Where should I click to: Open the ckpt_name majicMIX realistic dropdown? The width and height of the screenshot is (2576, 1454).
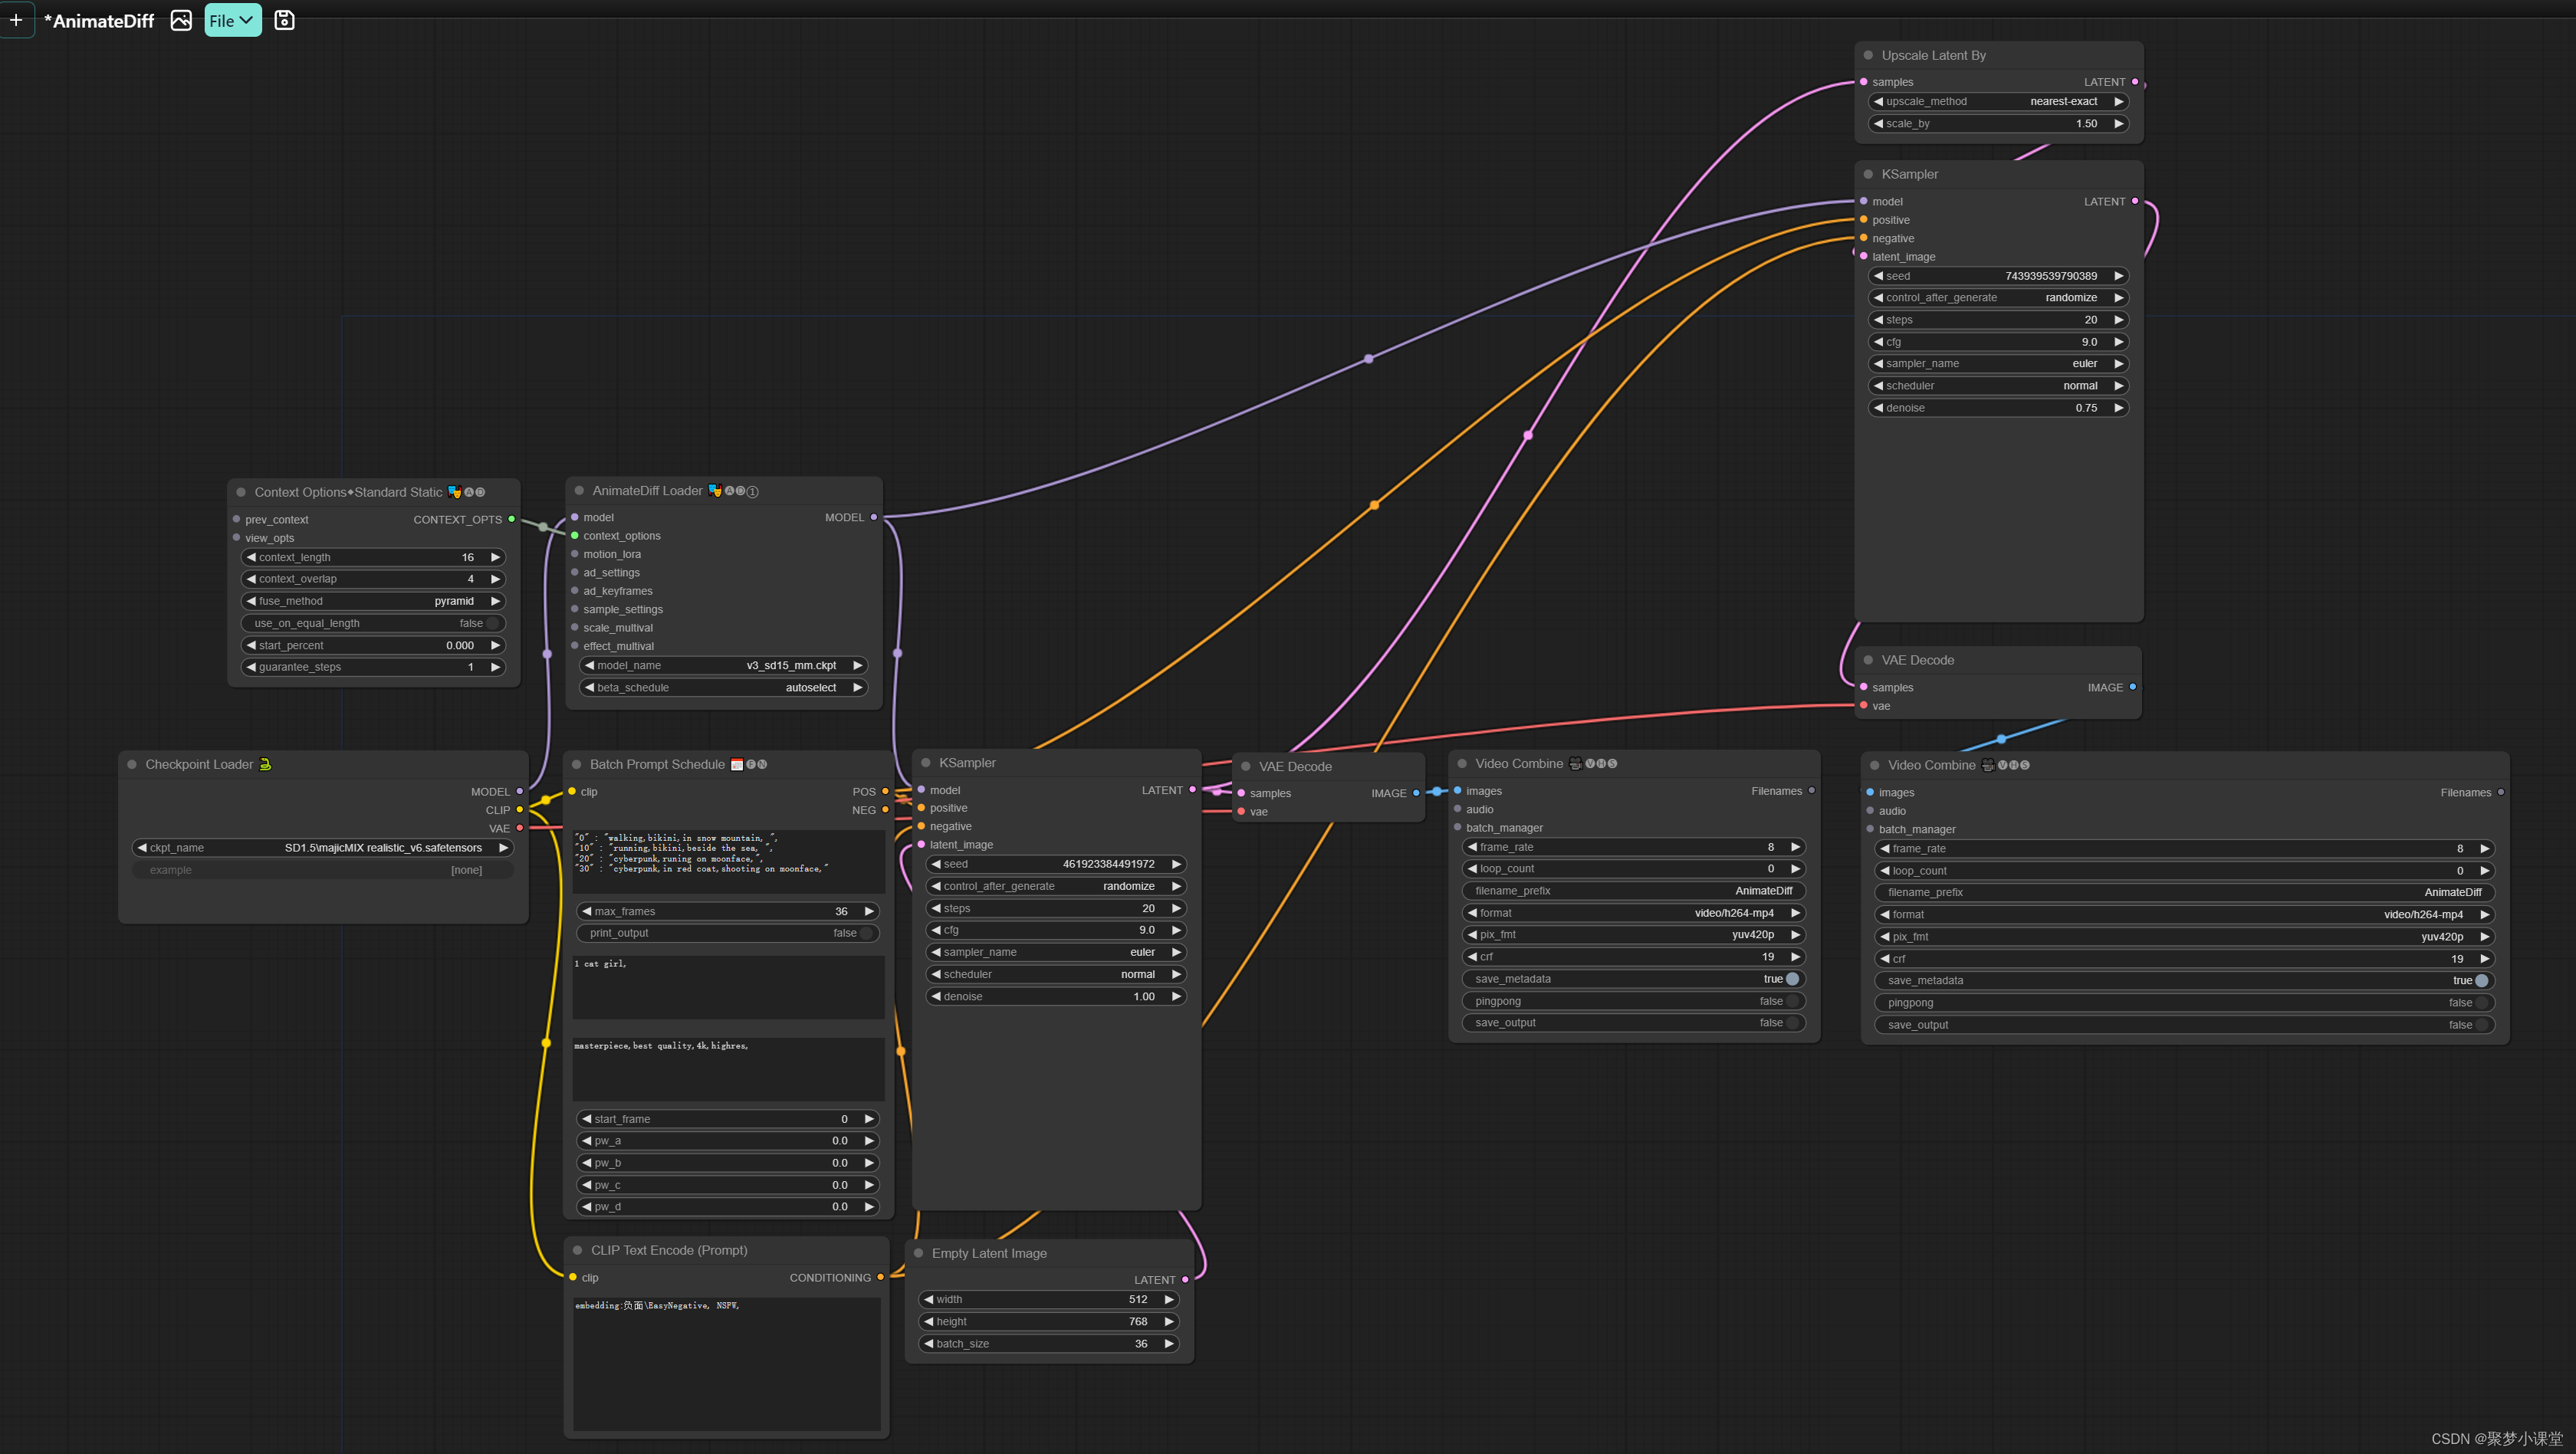tap(323, 848)
